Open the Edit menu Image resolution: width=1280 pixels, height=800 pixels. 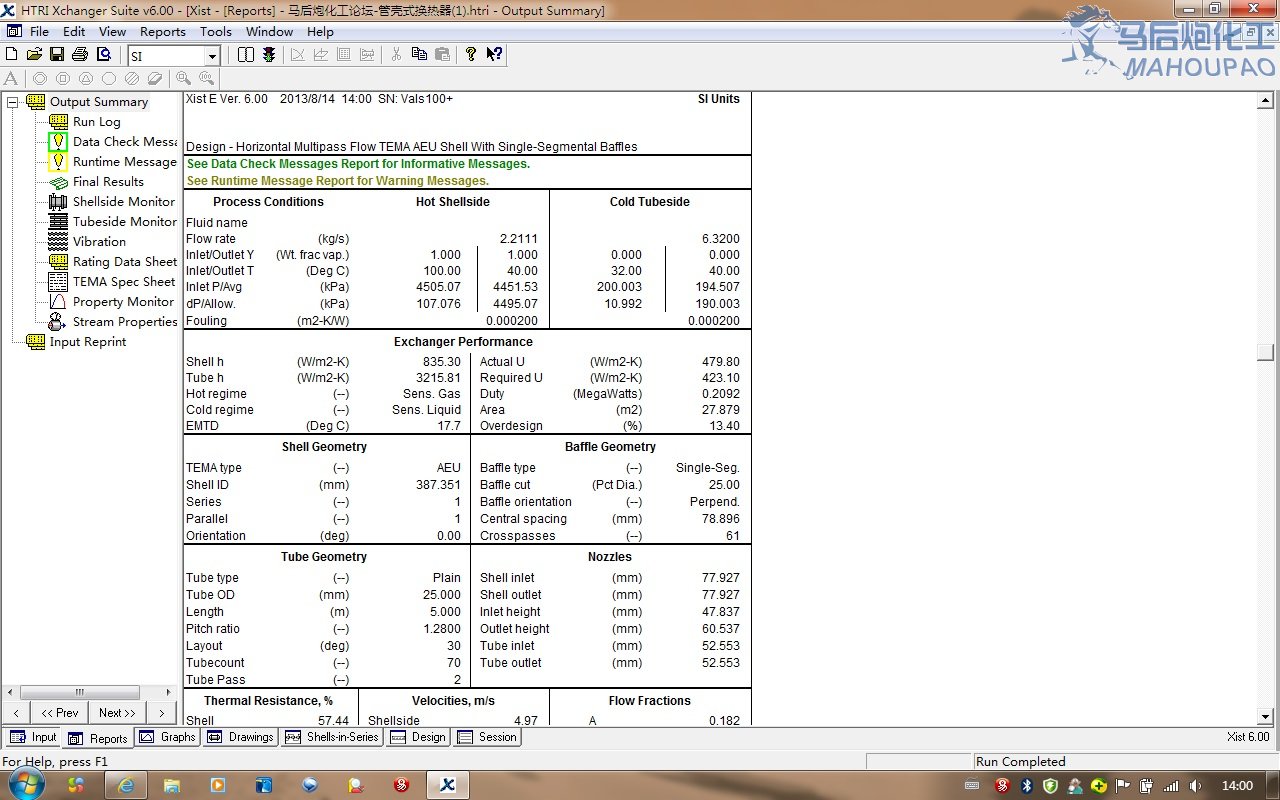click(x=74, y=32)
